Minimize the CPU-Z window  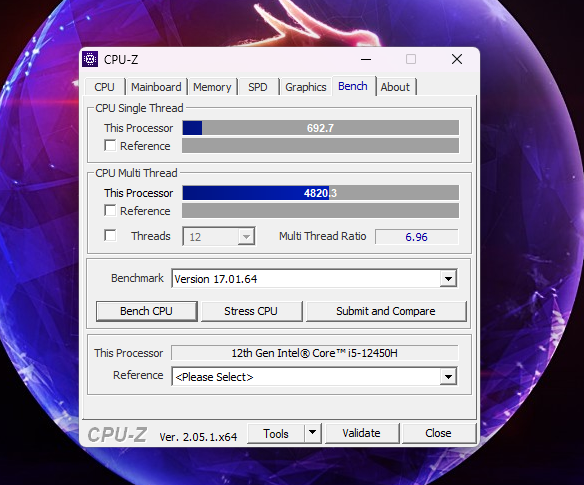click(366, 59)
